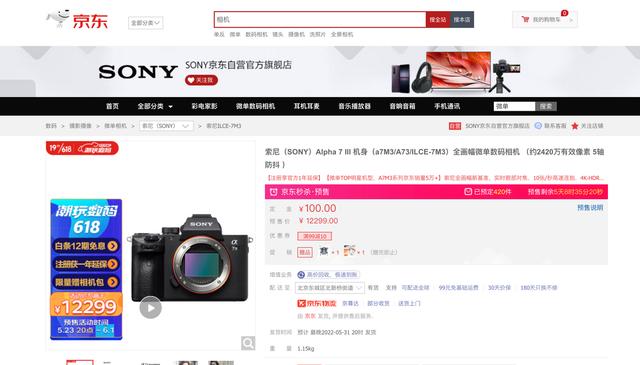Open the 手机通讯 menu item

(447, 106)
